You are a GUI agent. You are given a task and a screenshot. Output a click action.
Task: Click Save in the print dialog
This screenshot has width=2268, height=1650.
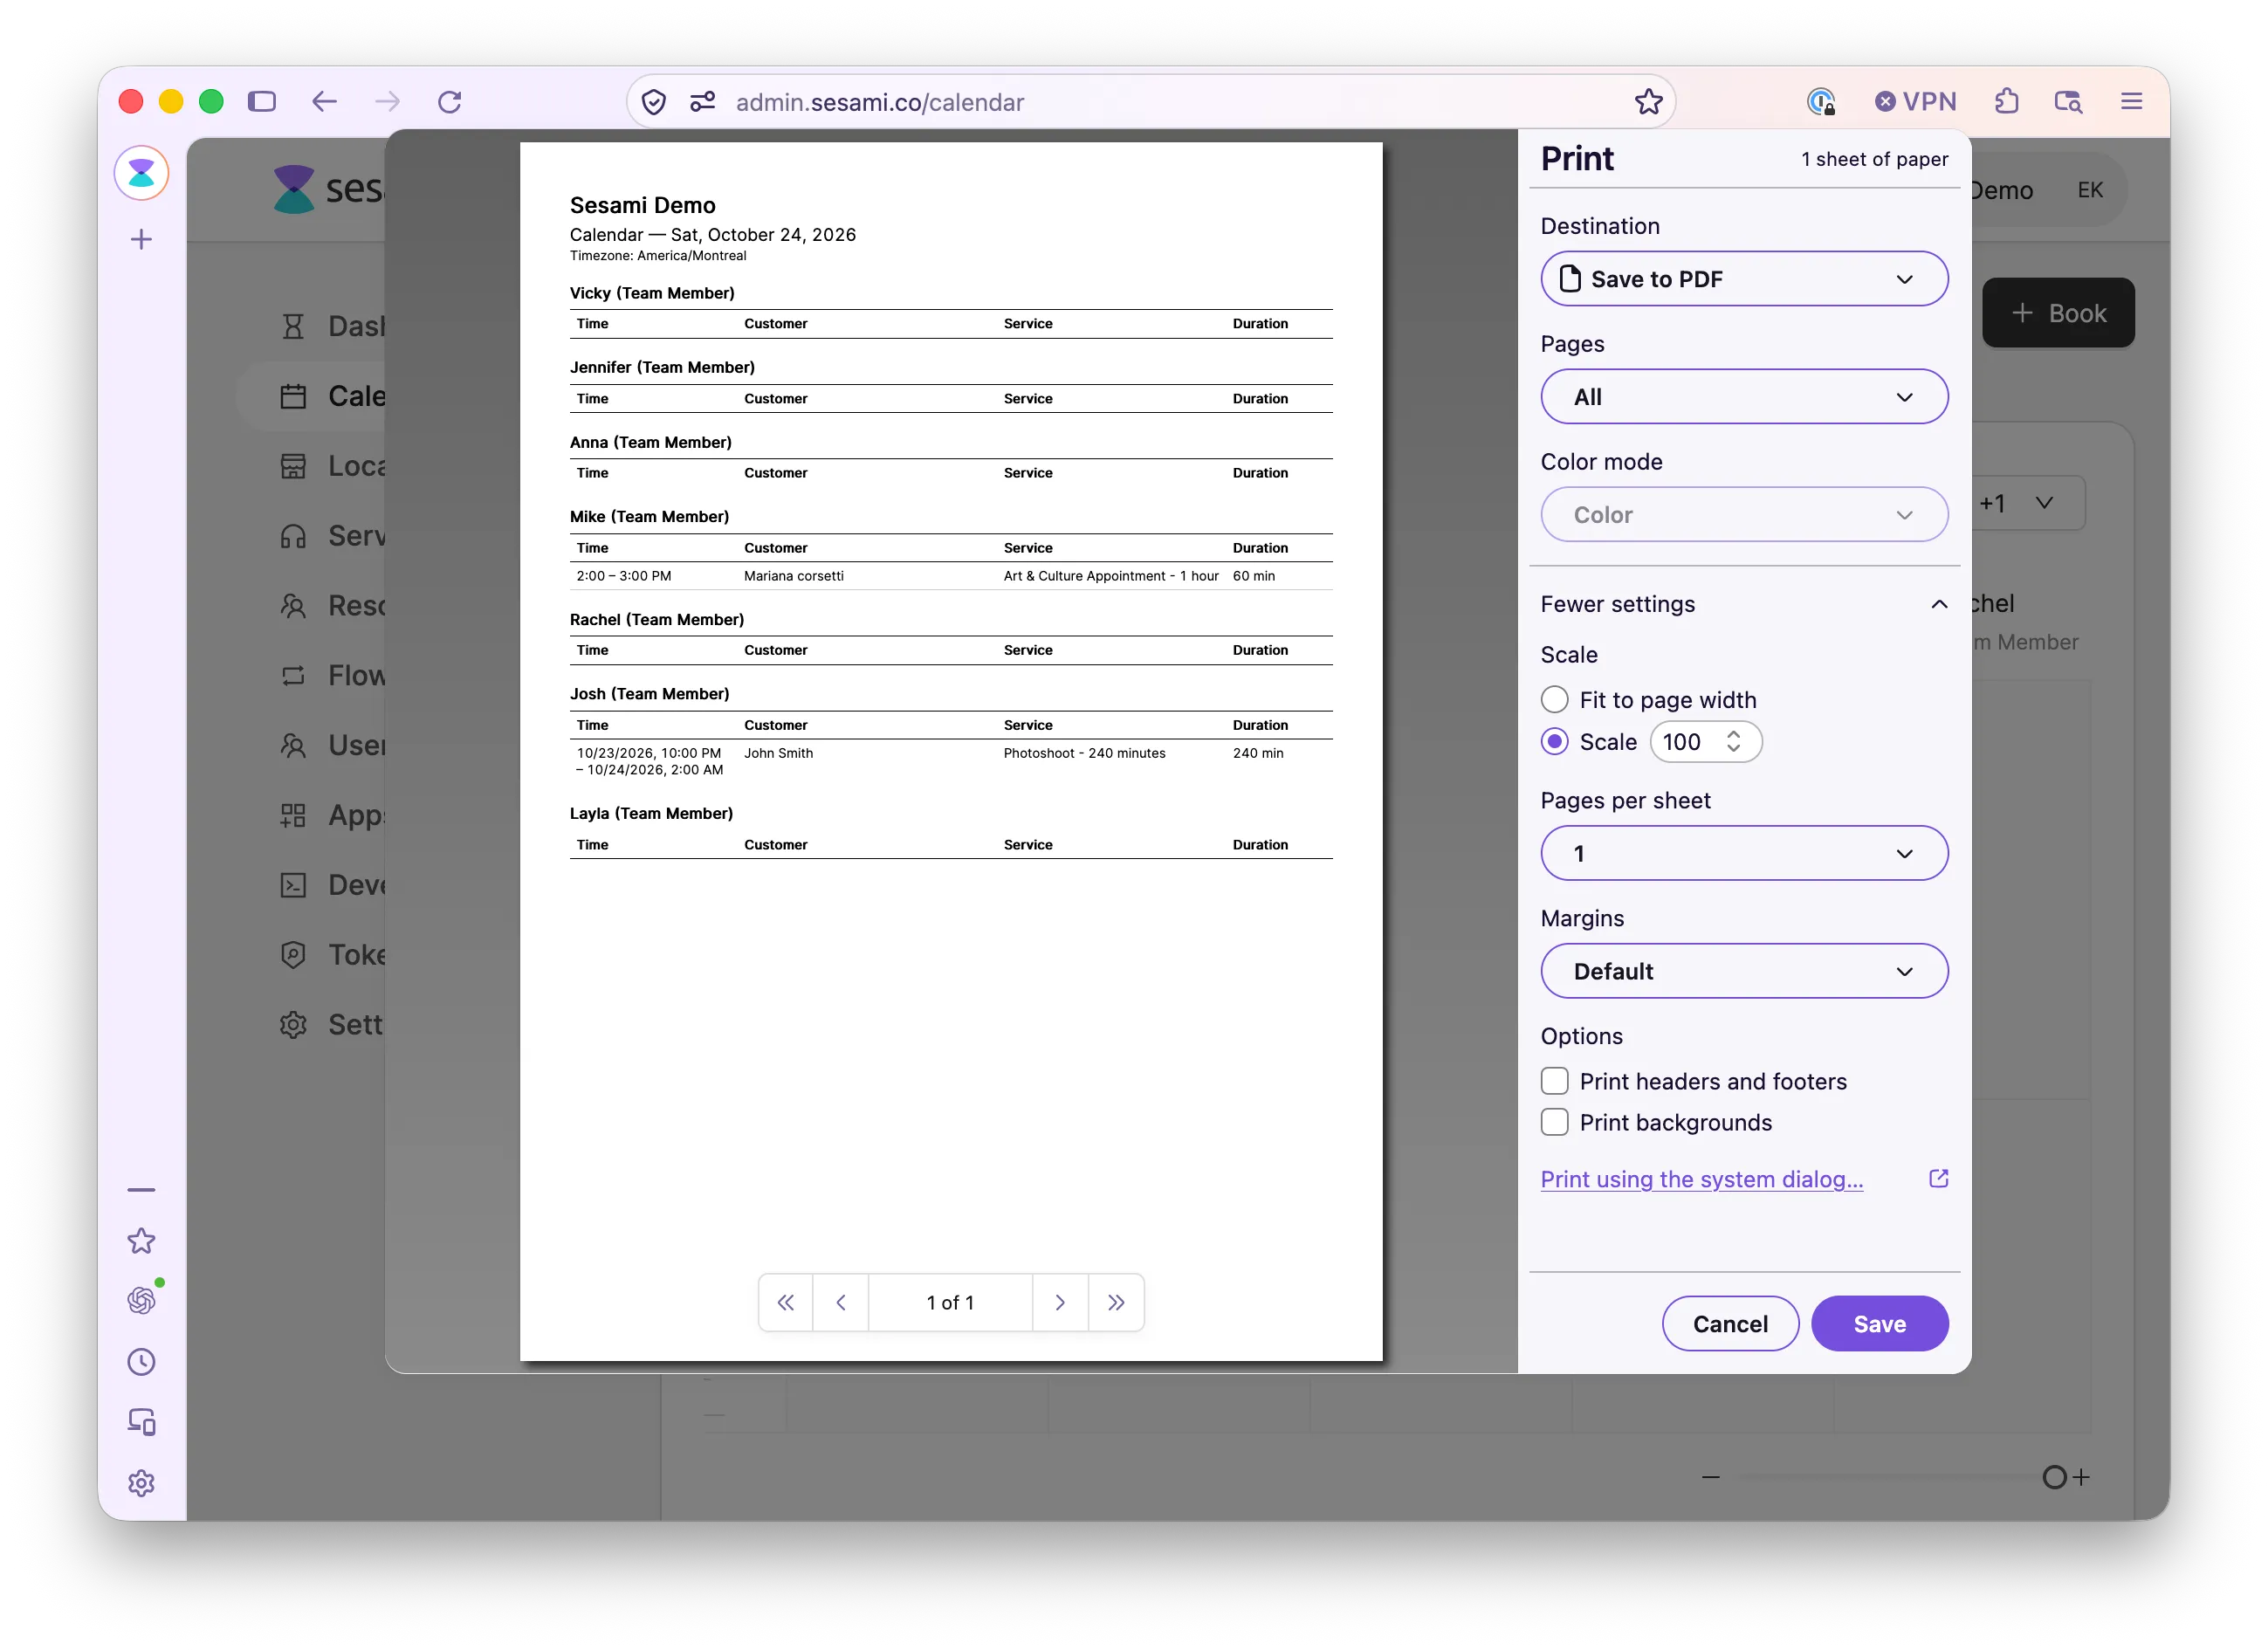click(1879, 1323)
